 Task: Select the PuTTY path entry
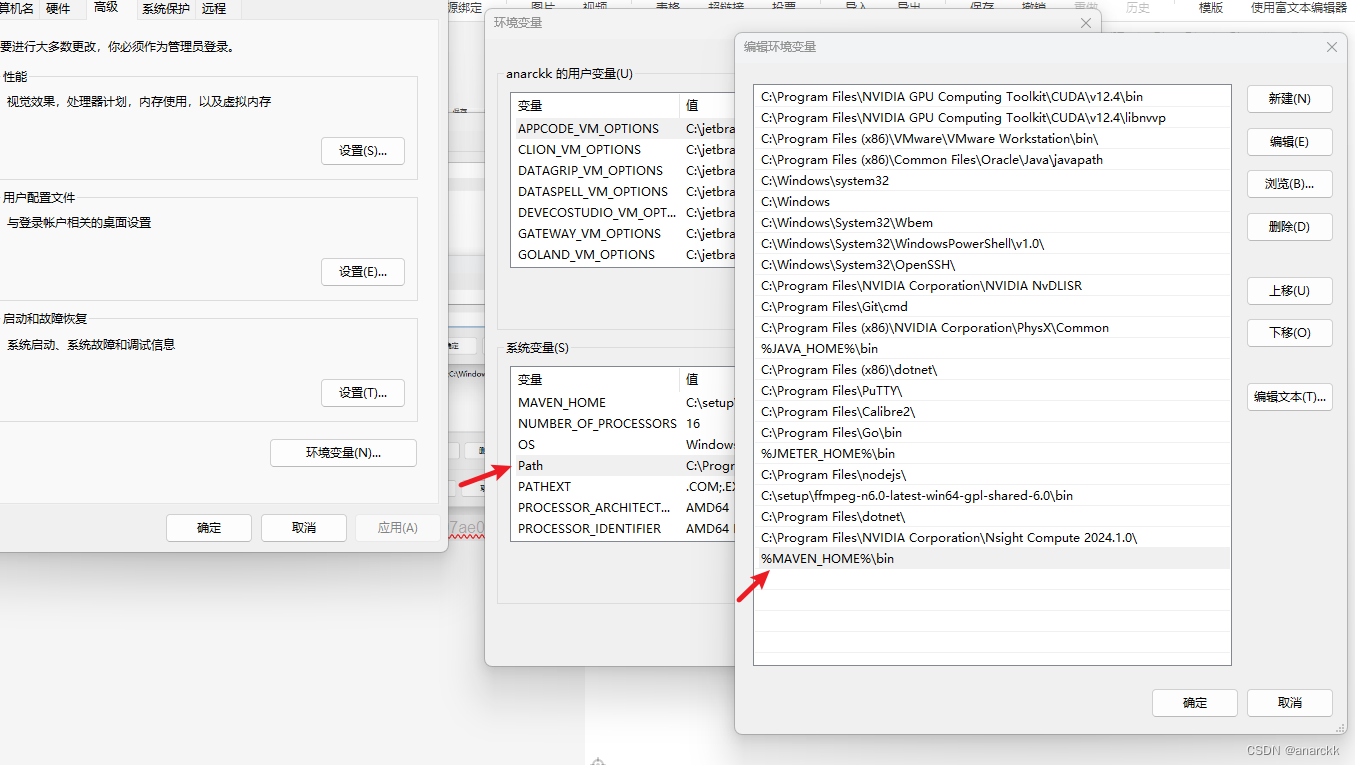(x=992, y=391)
